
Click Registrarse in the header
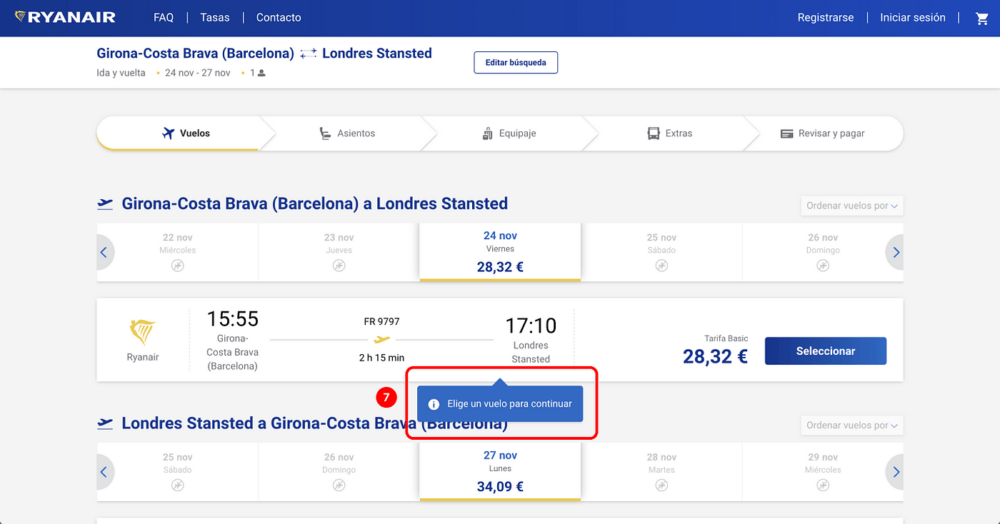[x=825, y=18]
